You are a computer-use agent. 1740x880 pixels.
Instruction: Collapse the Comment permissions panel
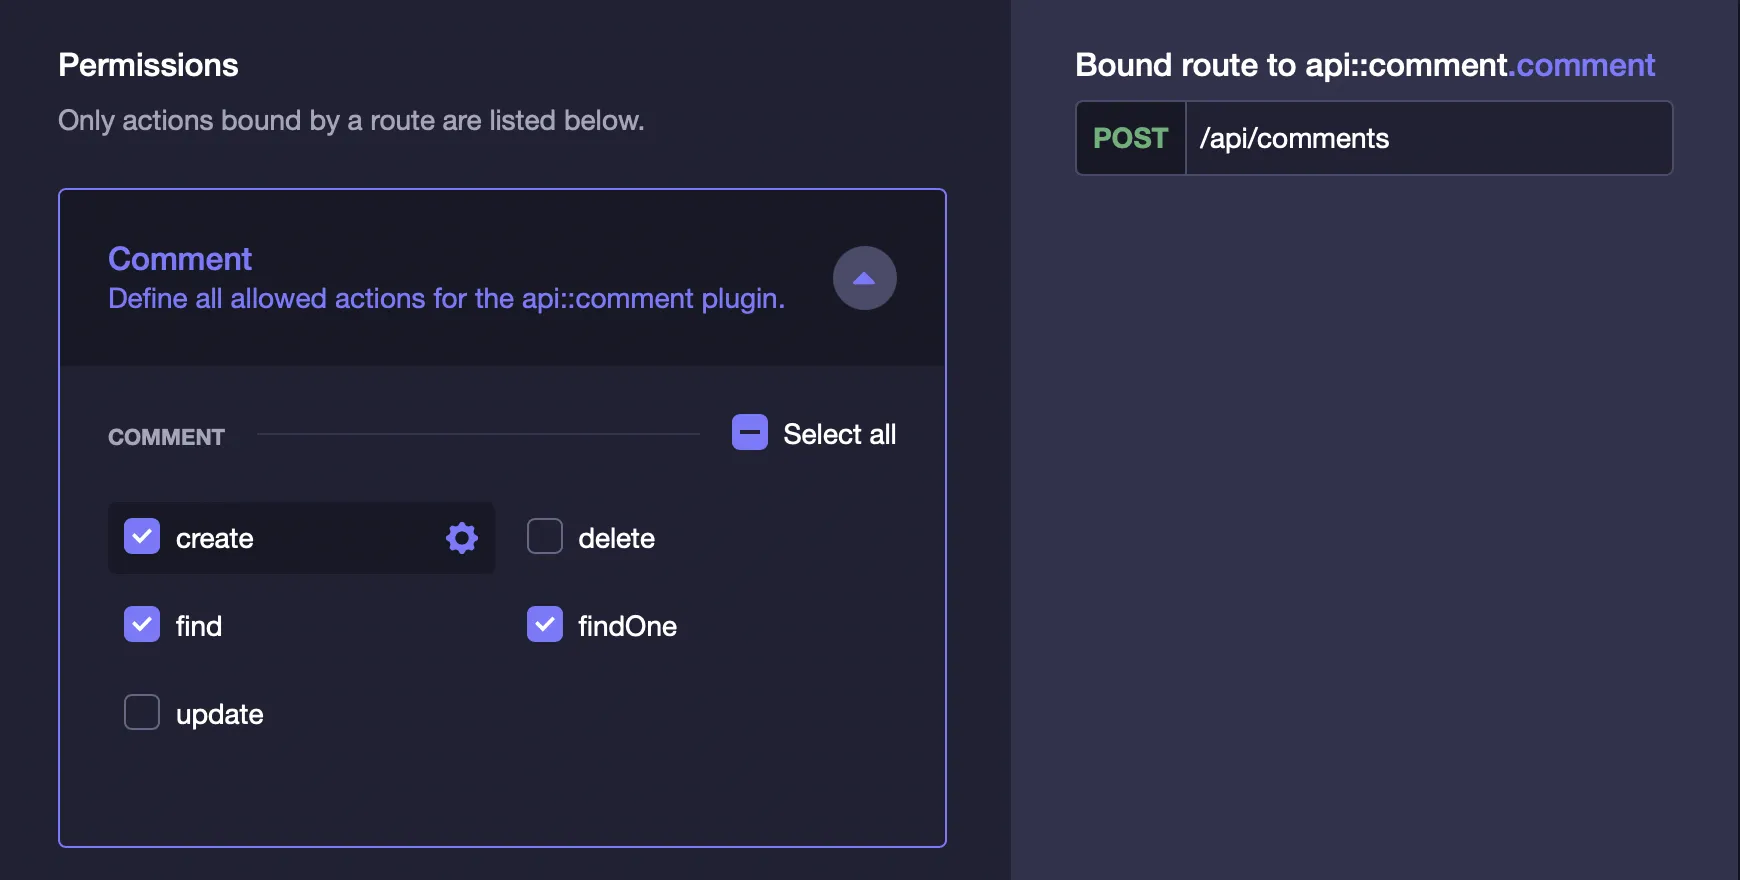point(864,278)
